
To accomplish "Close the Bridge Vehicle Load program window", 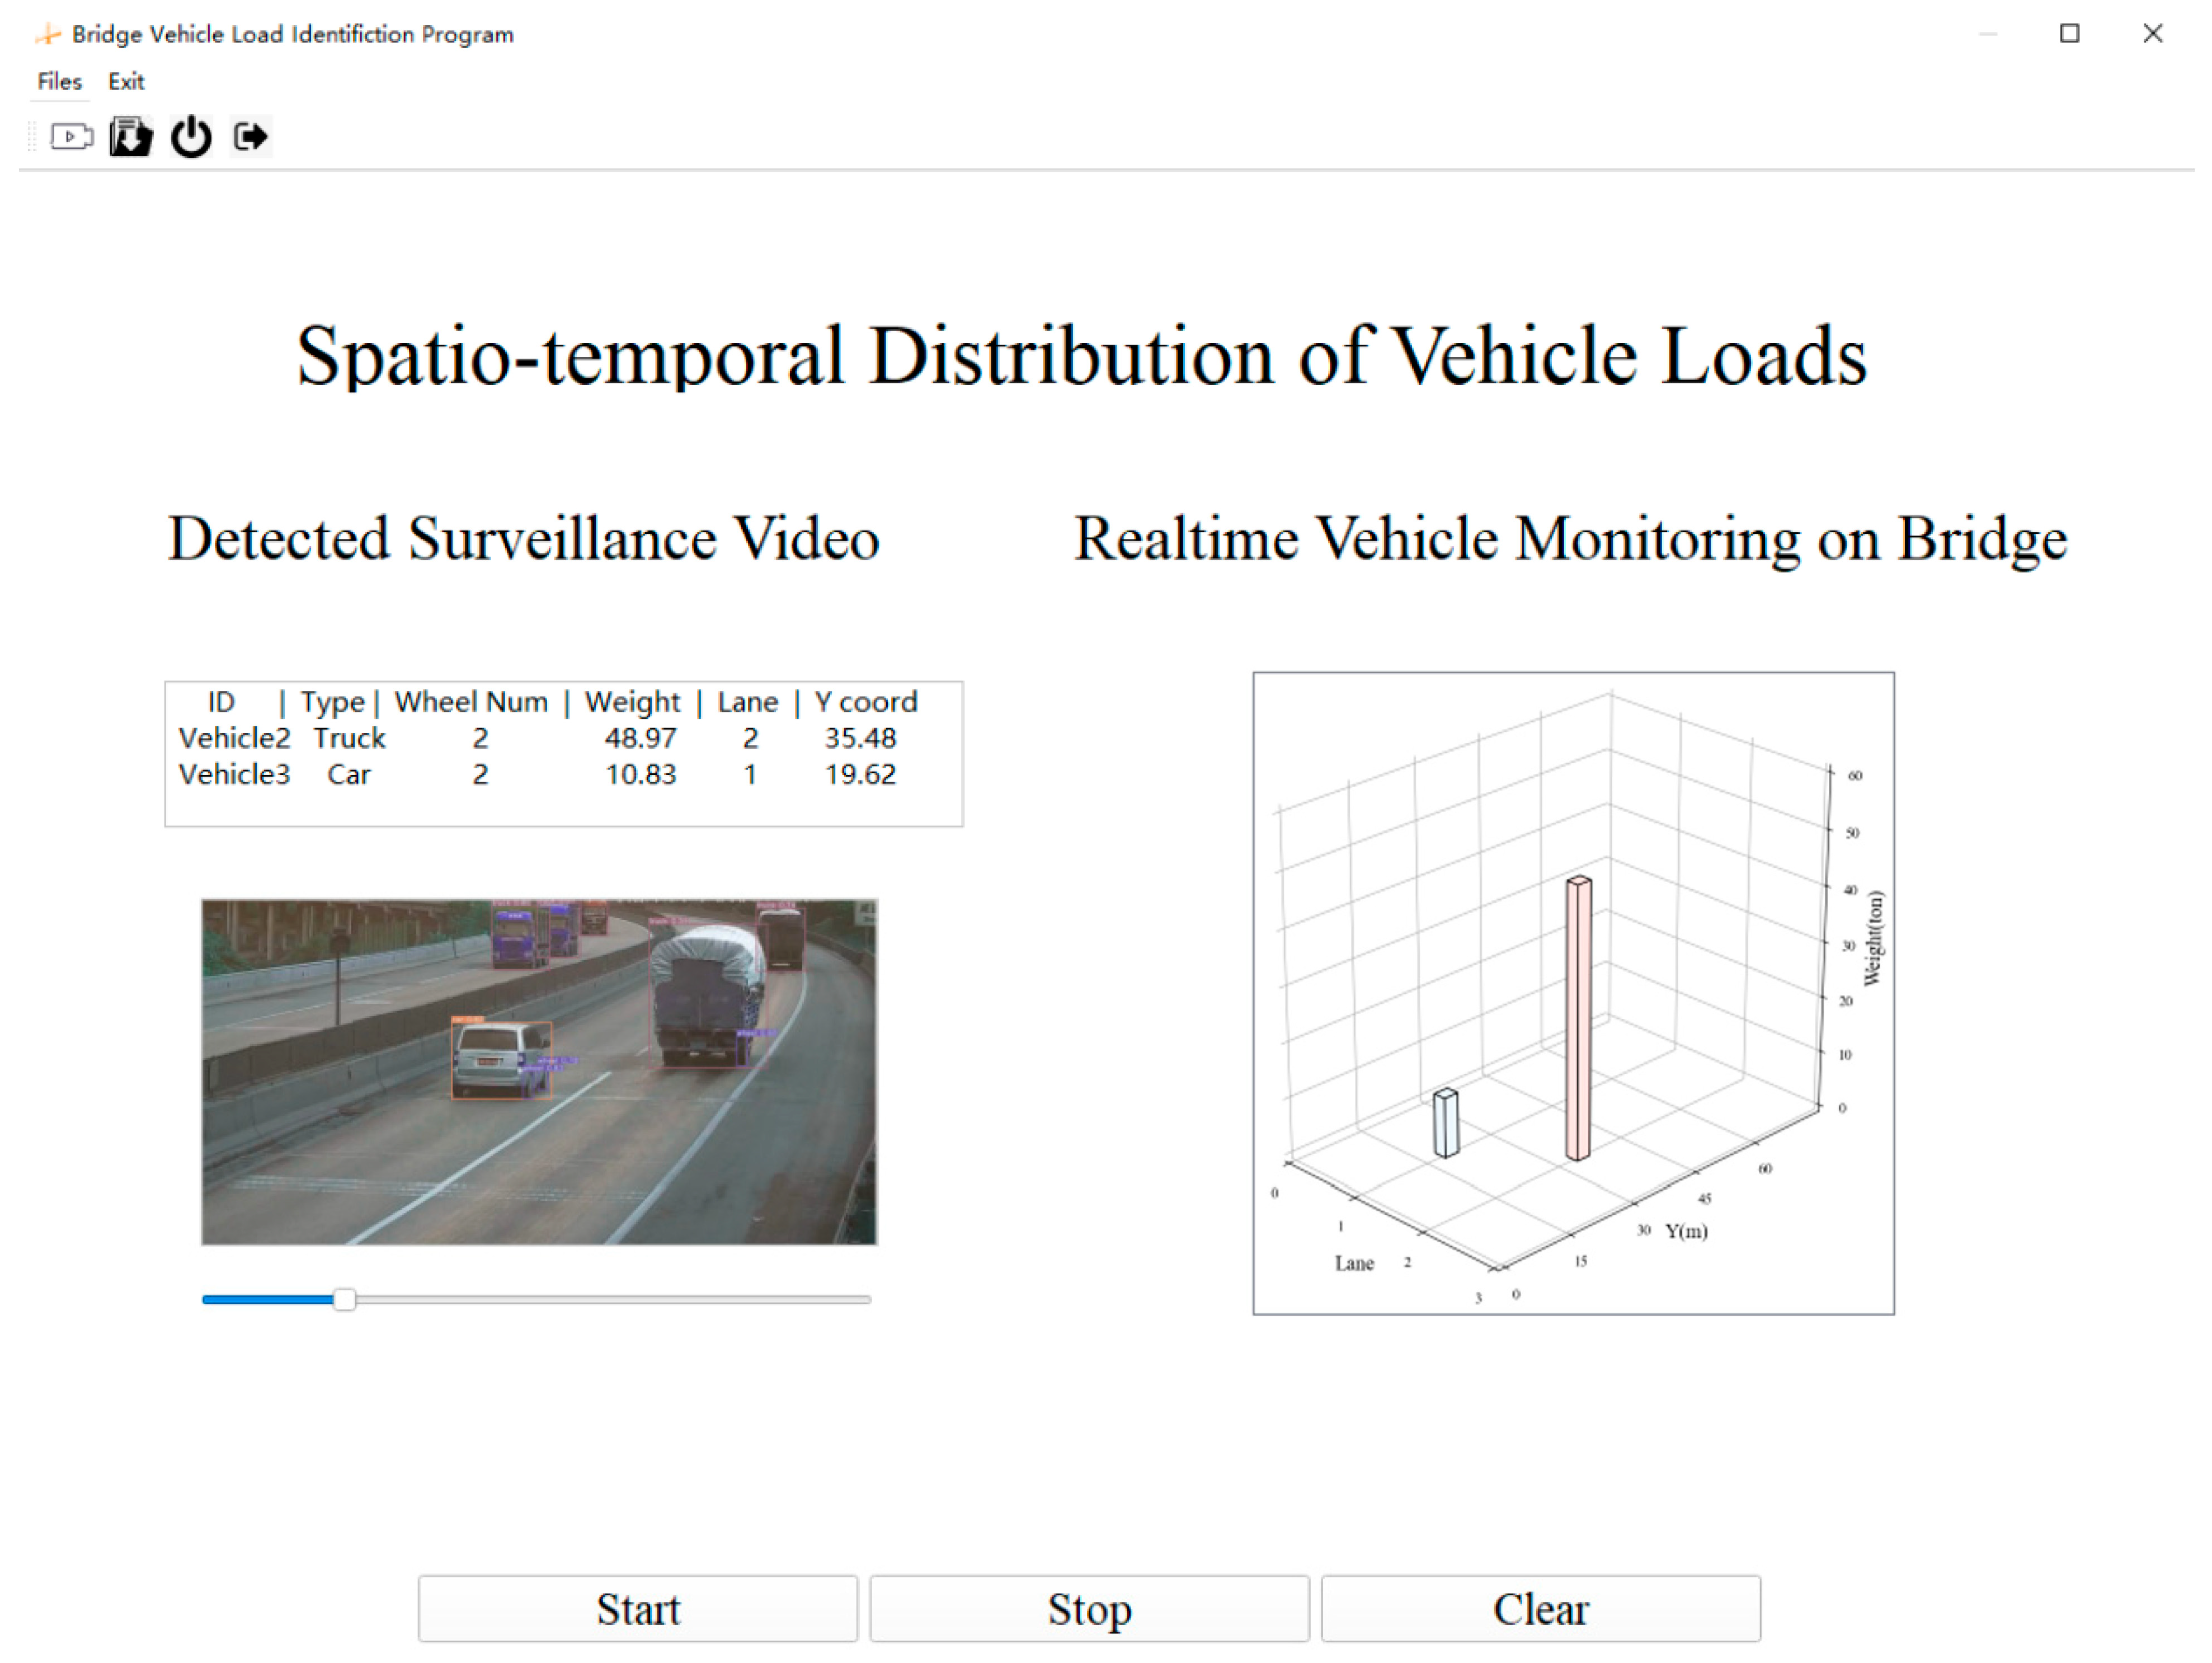I will 2152,34.
